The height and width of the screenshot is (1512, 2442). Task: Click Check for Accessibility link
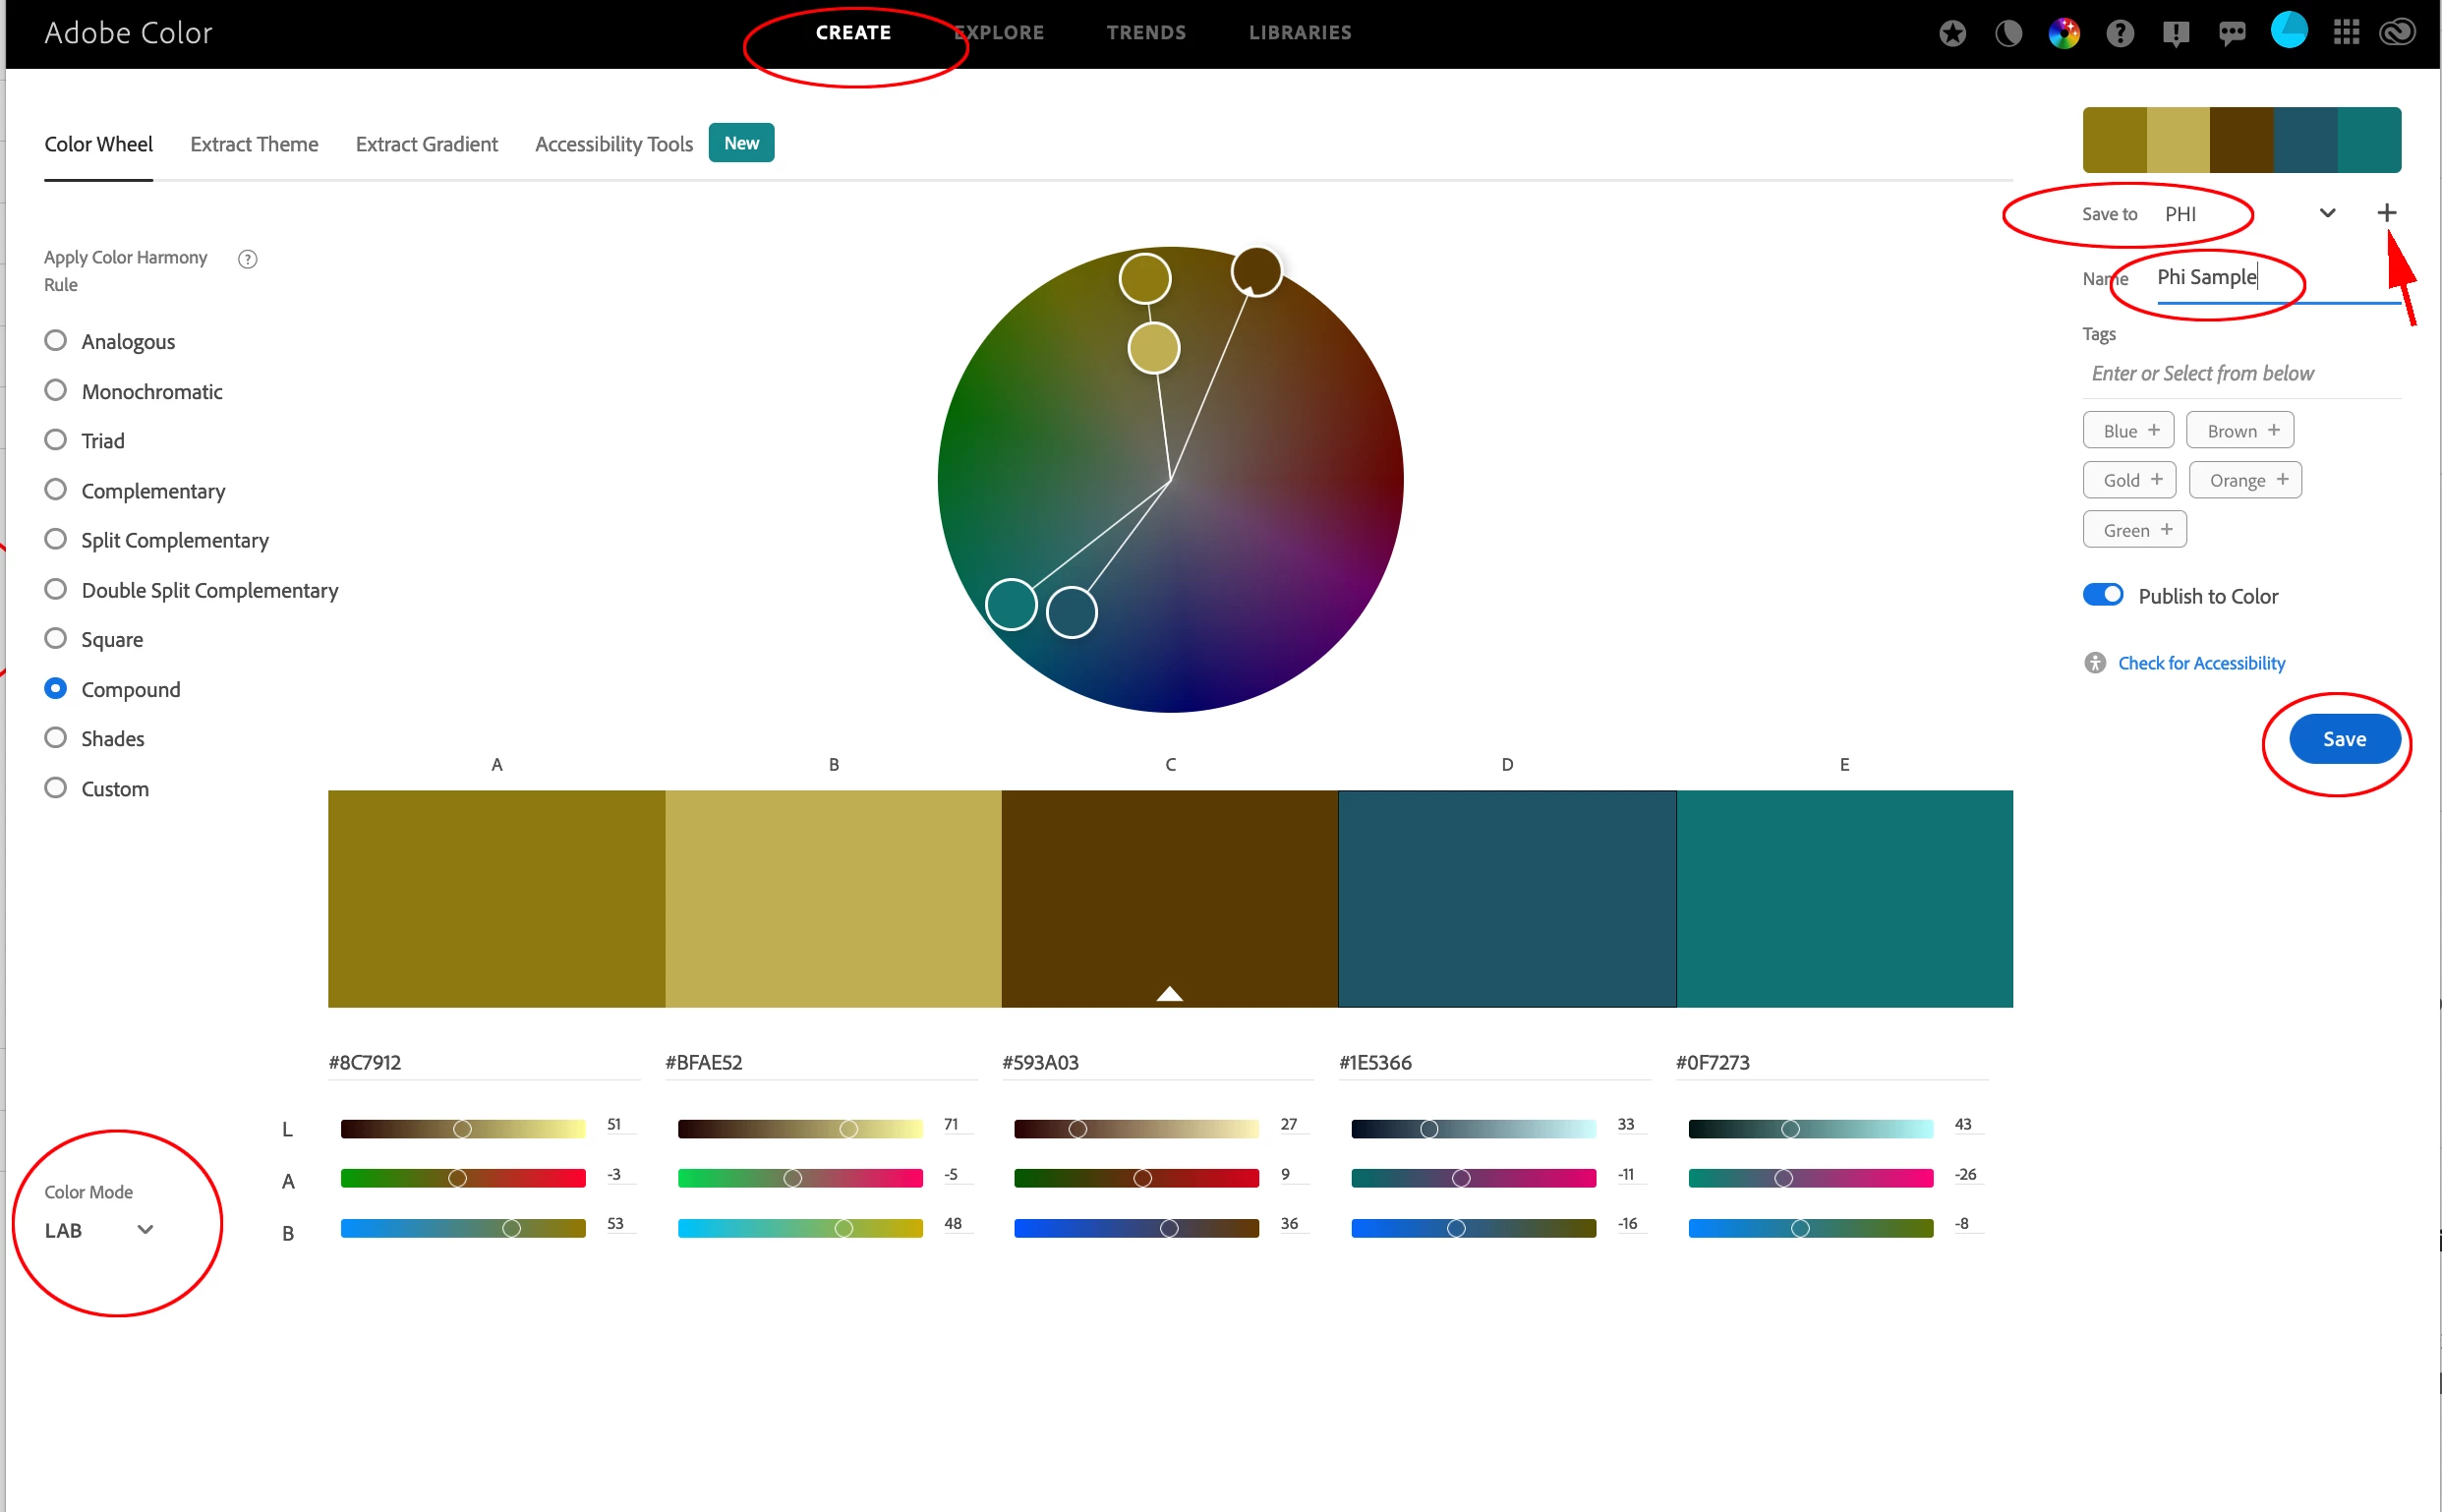point(2201,663)
